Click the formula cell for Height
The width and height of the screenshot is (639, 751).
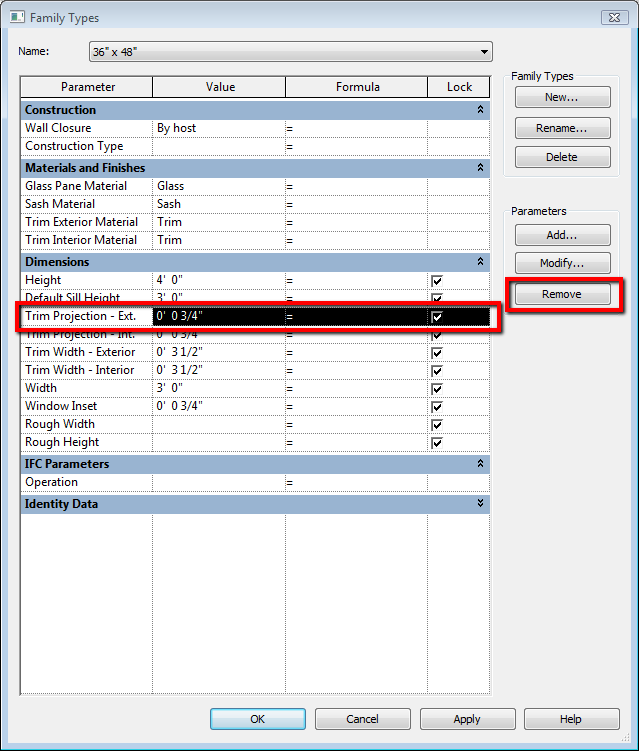(x=356, y=280)
